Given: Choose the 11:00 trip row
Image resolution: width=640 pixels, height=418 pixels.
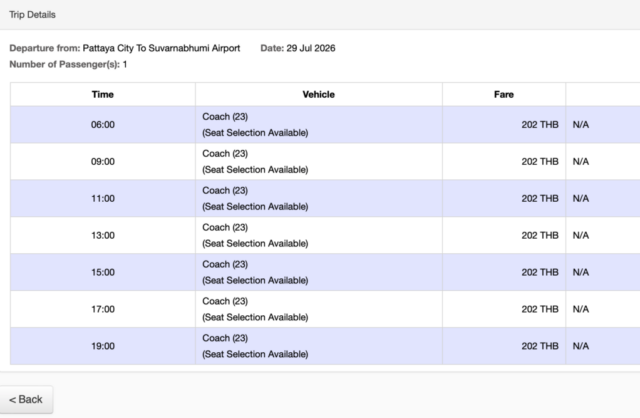Looking at the screenshot, I should pyautogui.click(x=325, y=198).
